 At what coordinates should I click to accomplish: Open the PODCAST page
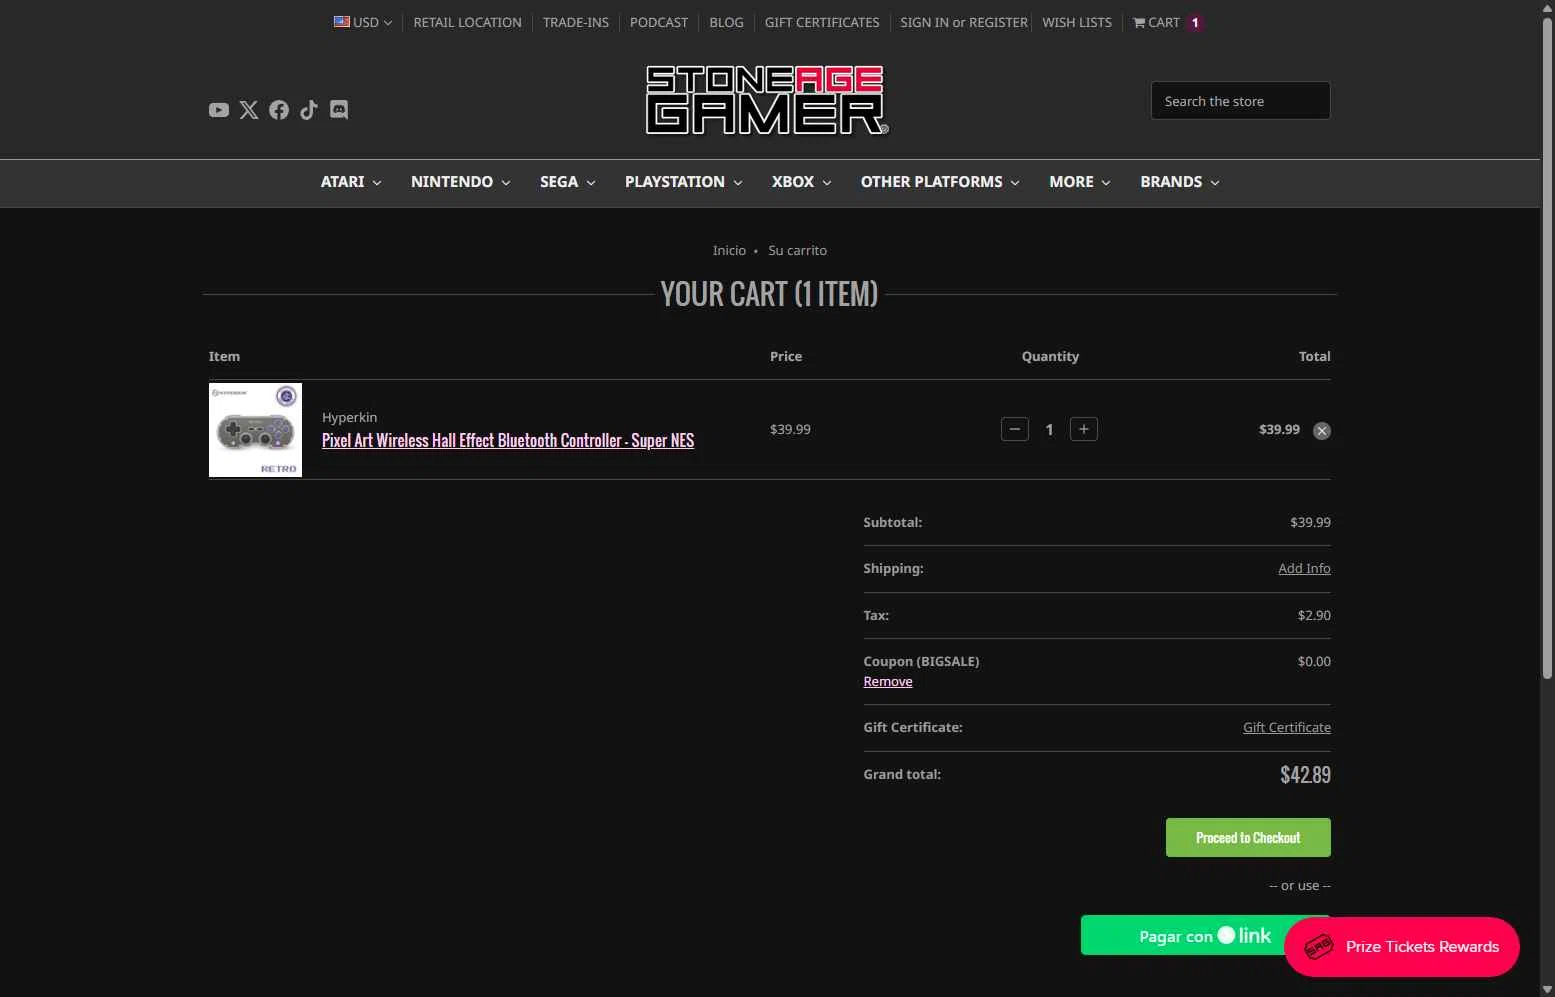(x=659, y=22)
